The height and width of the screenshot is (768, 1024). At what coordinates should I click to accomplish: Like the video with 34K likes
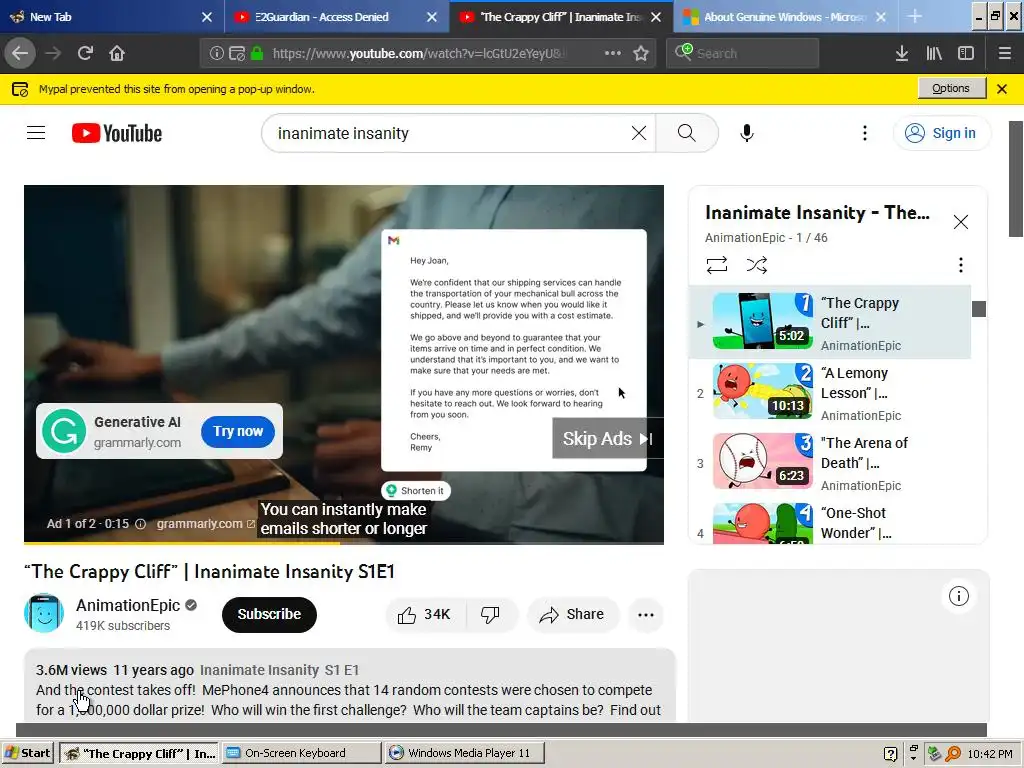(424, 615)
